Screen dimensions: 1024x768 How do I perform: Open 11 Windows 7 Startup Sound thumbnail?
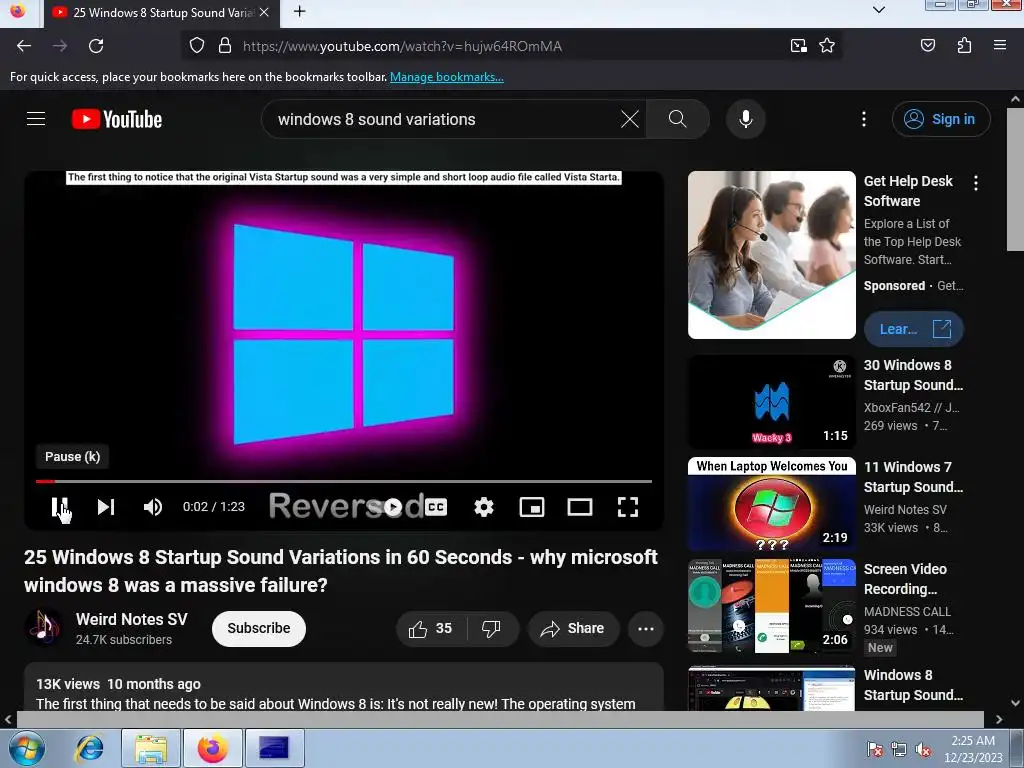point(771,504)
